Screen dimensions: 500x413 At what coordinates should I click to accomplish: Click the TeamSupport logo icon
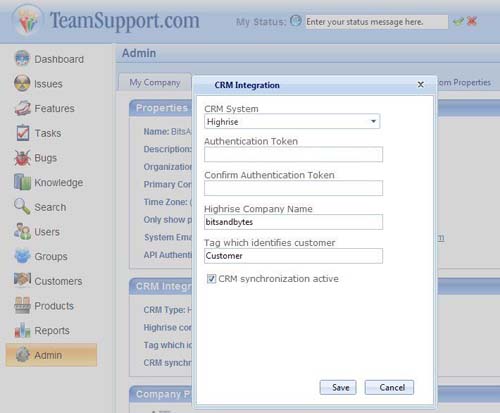(x=28, y=21)
